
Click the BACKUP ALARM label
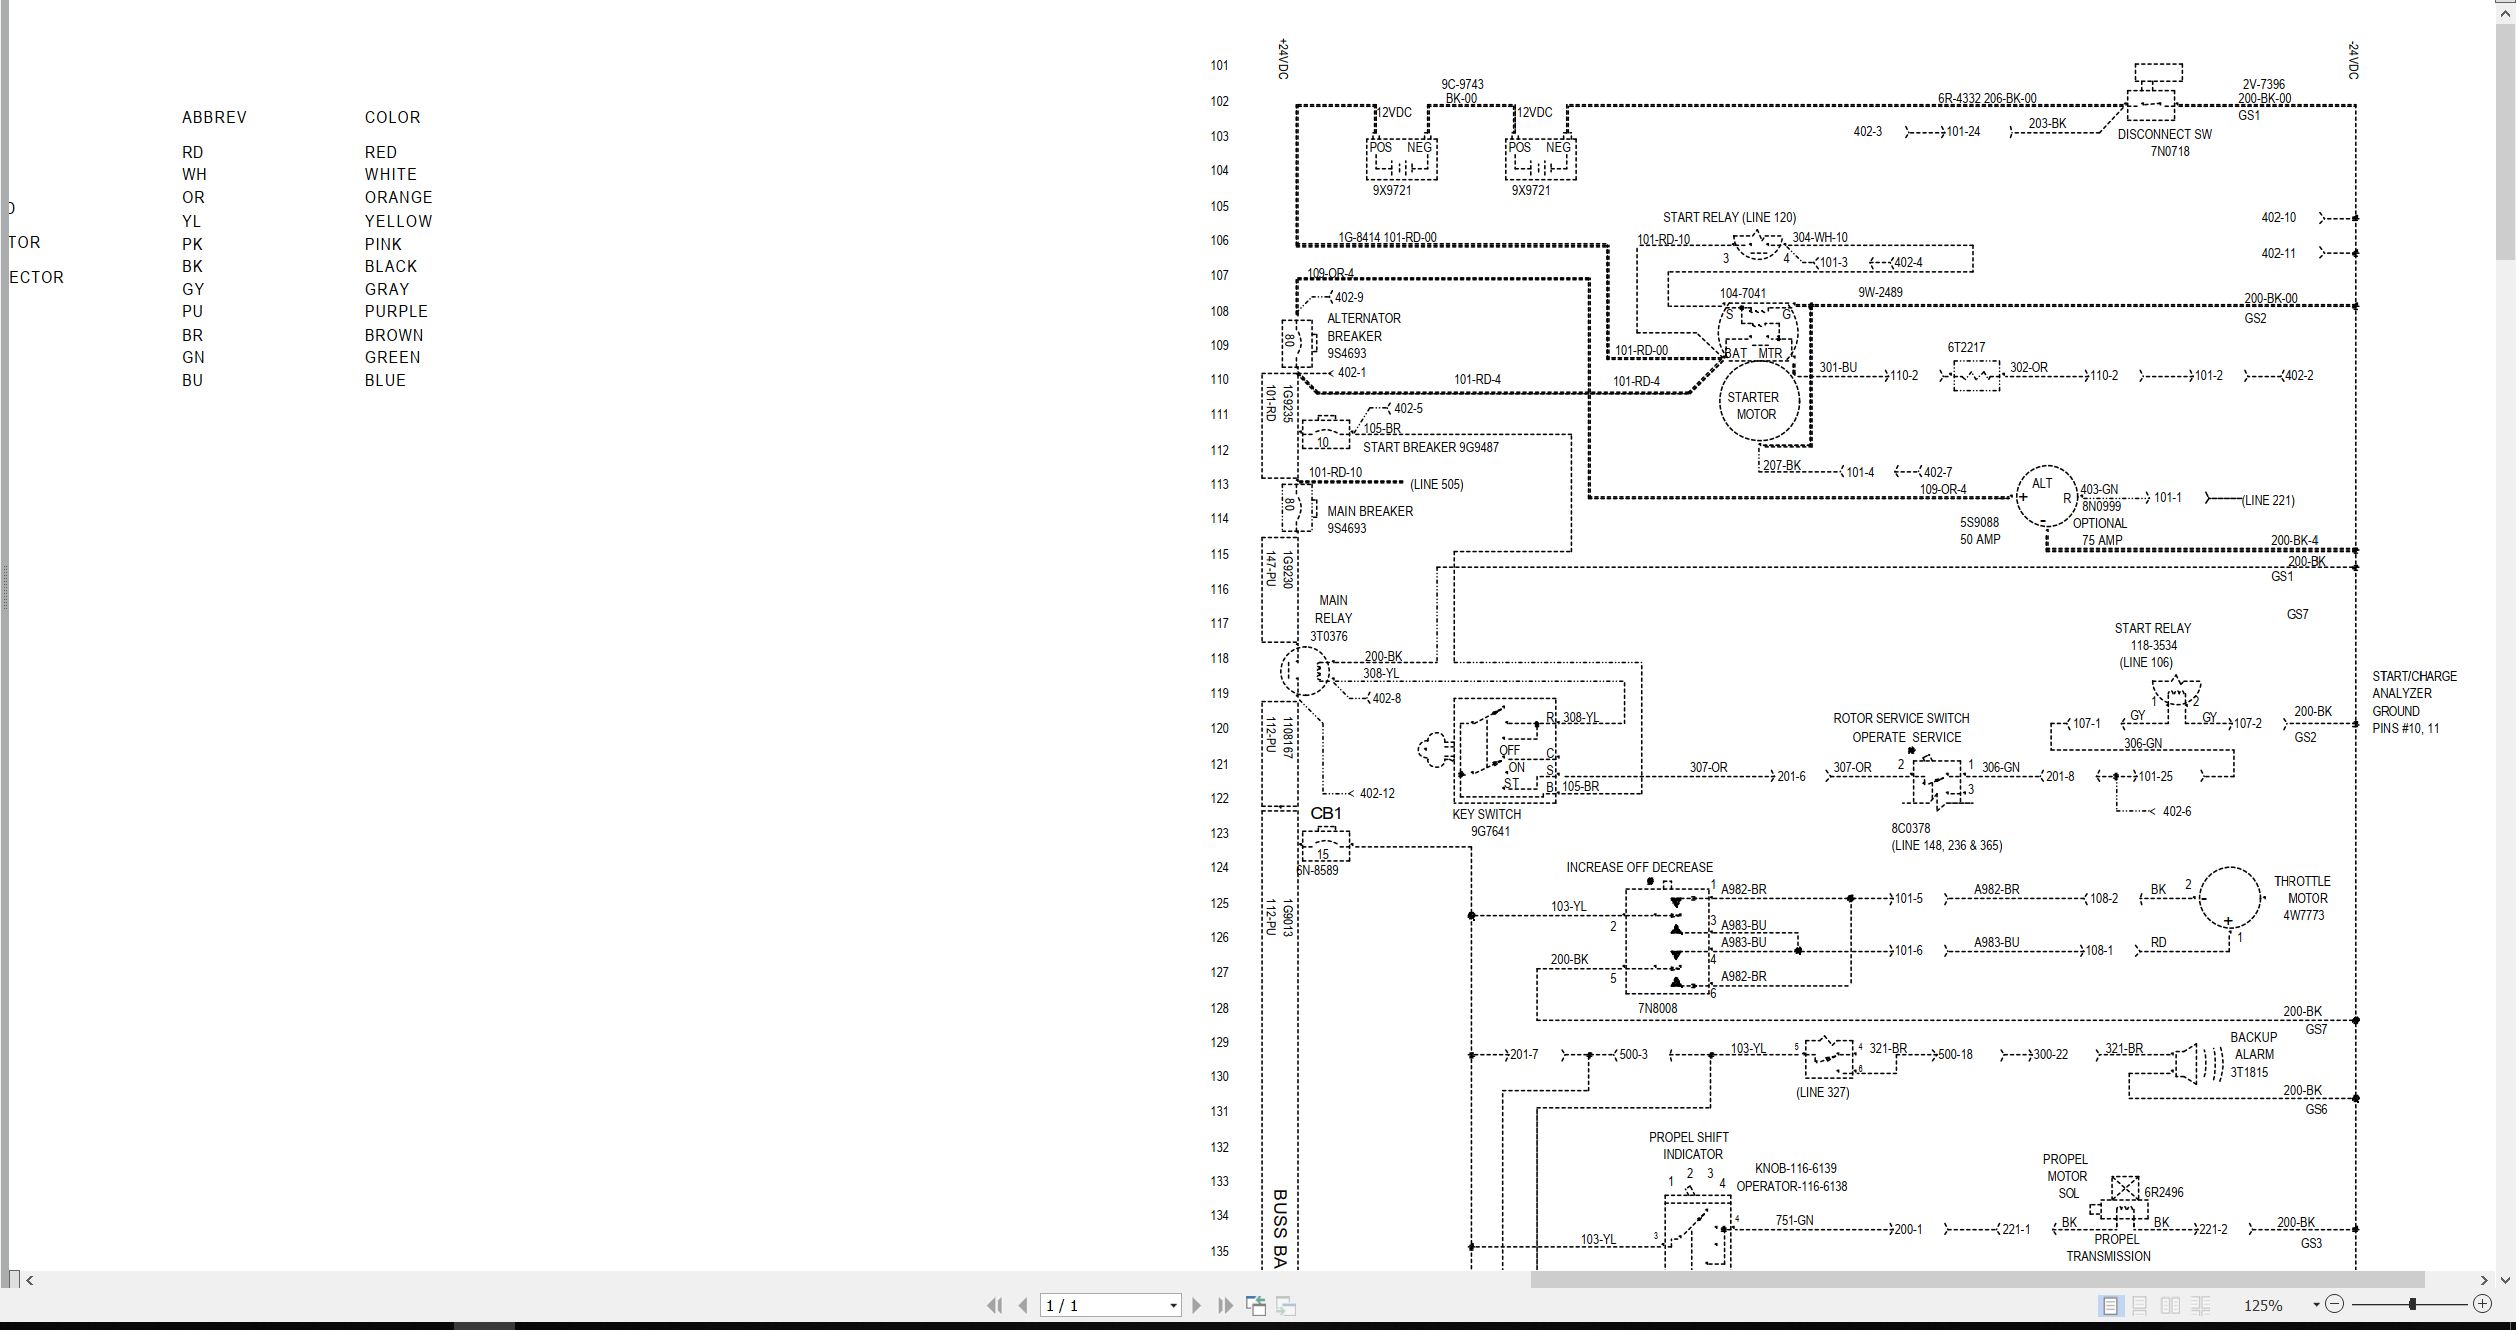pyautogui.click(x=2253, y=1046)
